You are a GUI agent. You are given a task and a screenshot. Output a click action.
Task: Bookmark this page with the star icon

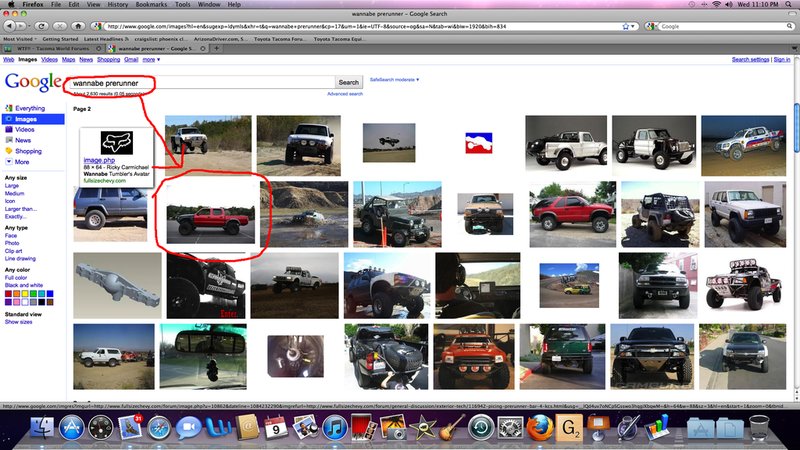click(x=626, y=27)
